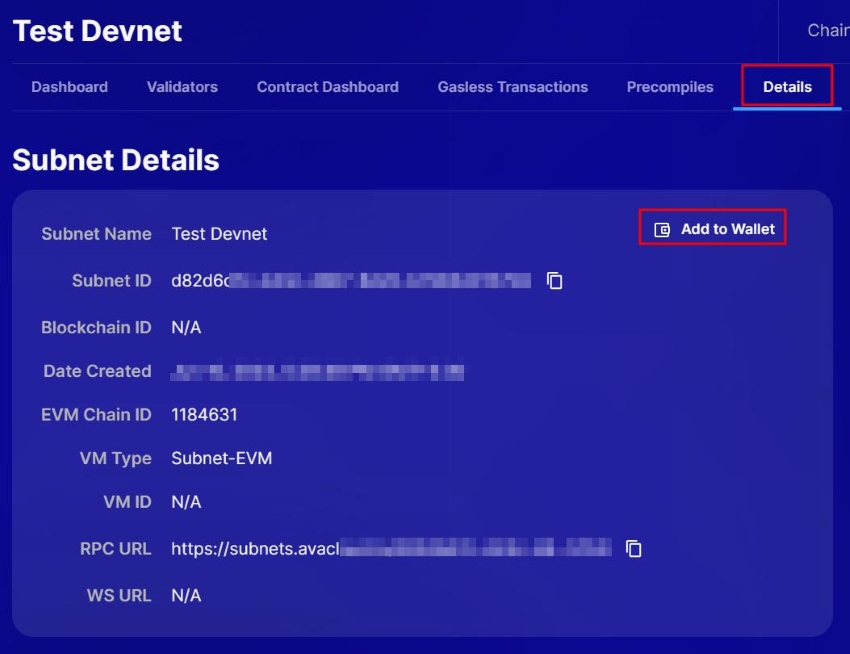Open the Precompiles tab
The height and width of the screenshot is (654, 850).
pos(669,87)
